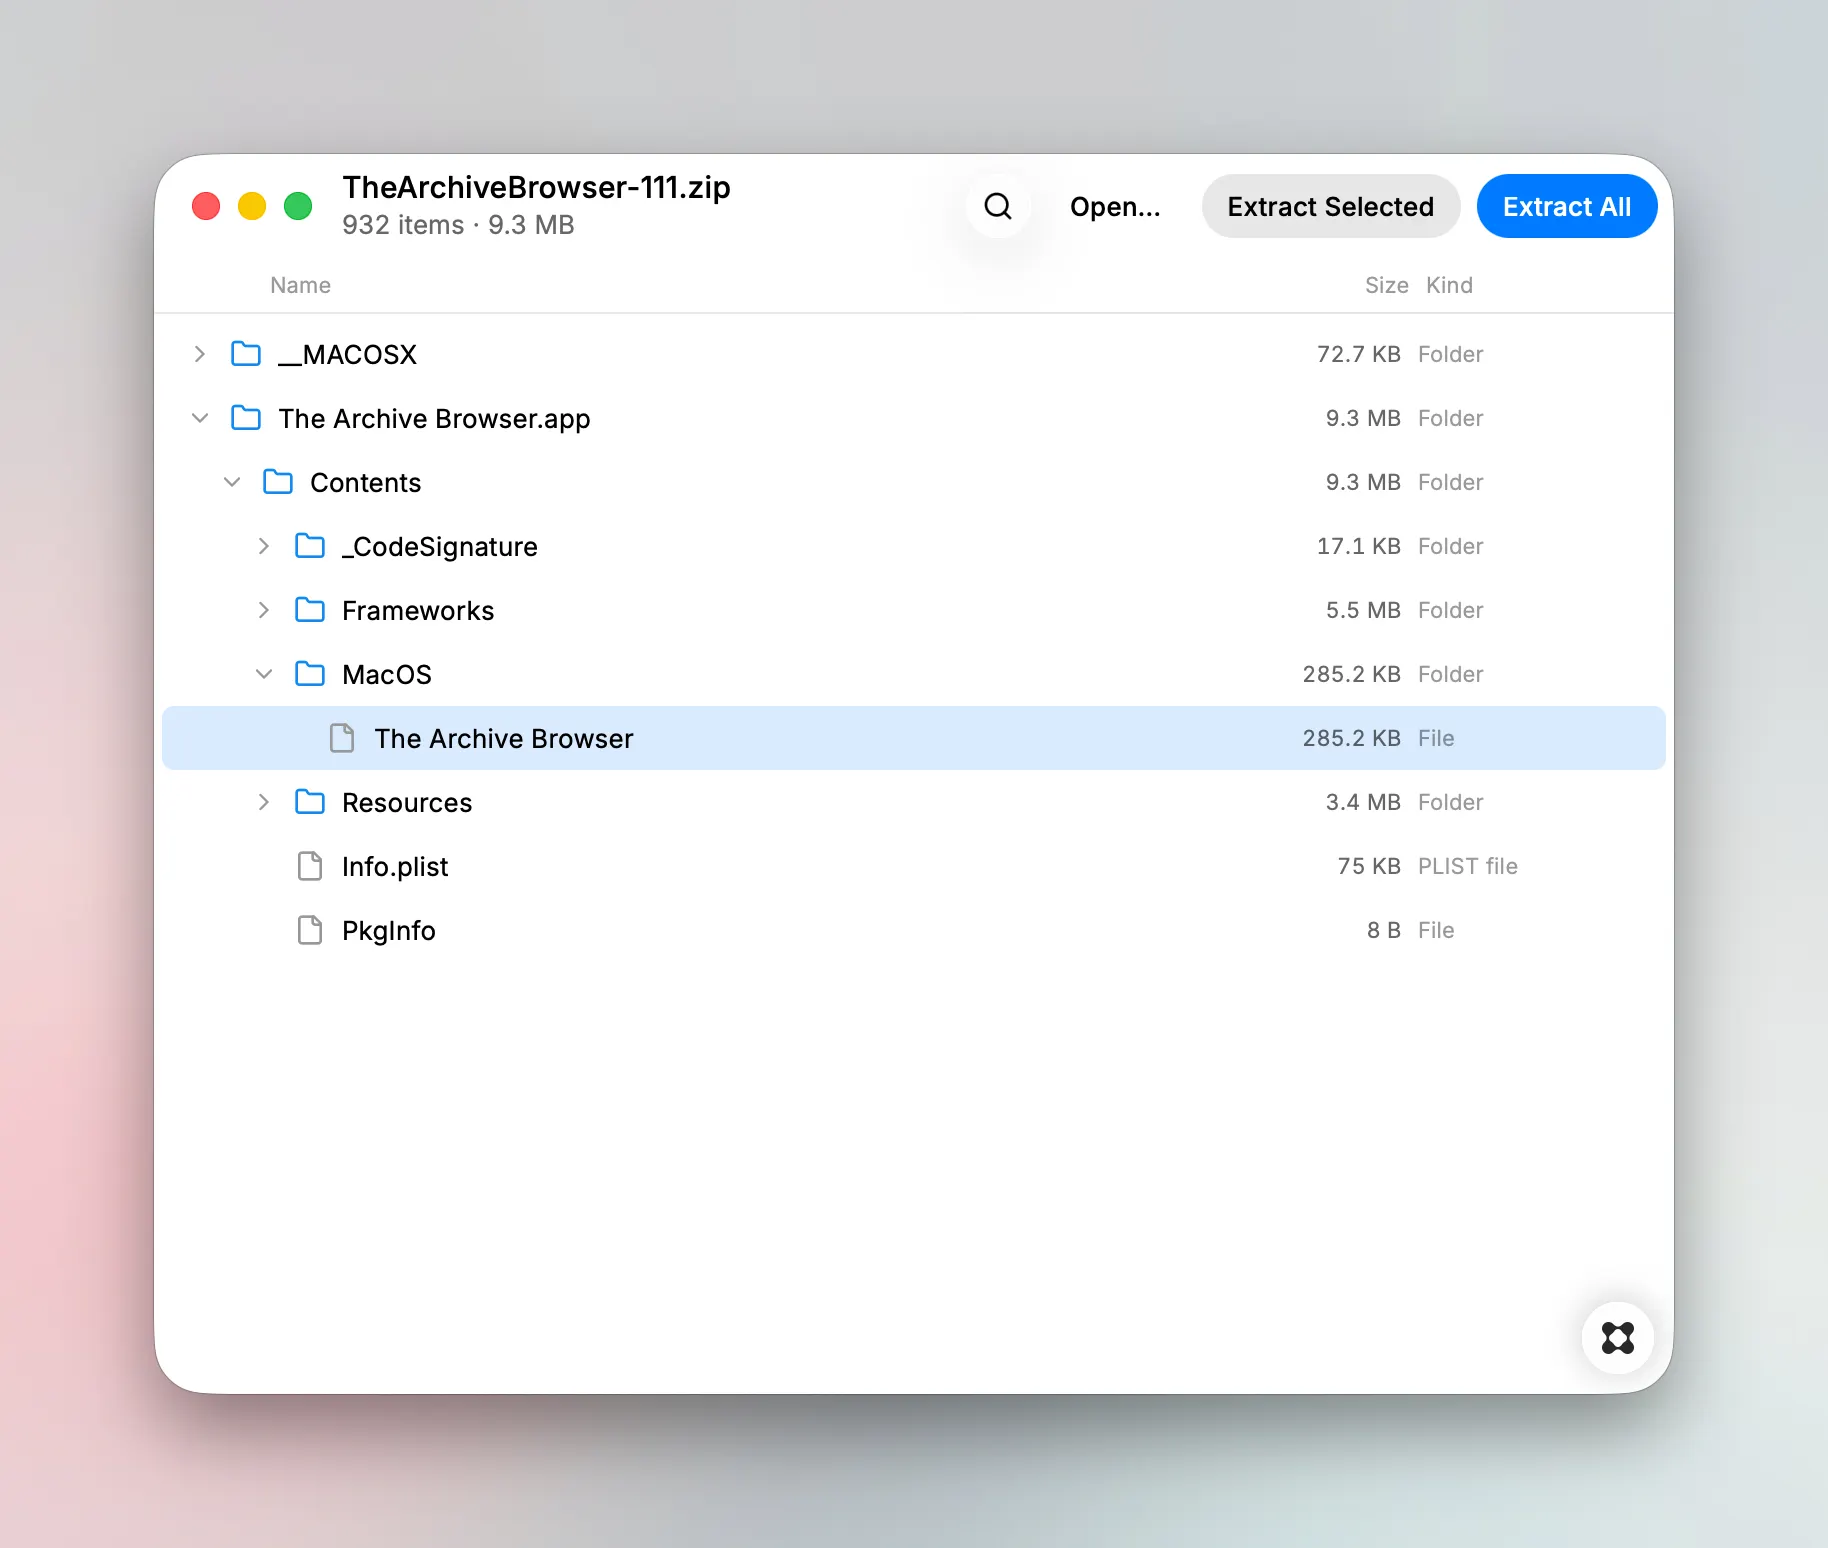The width and height of the screenshot is (1828, 1548).
Task: Close the window with red button
Action: (206, 206)
